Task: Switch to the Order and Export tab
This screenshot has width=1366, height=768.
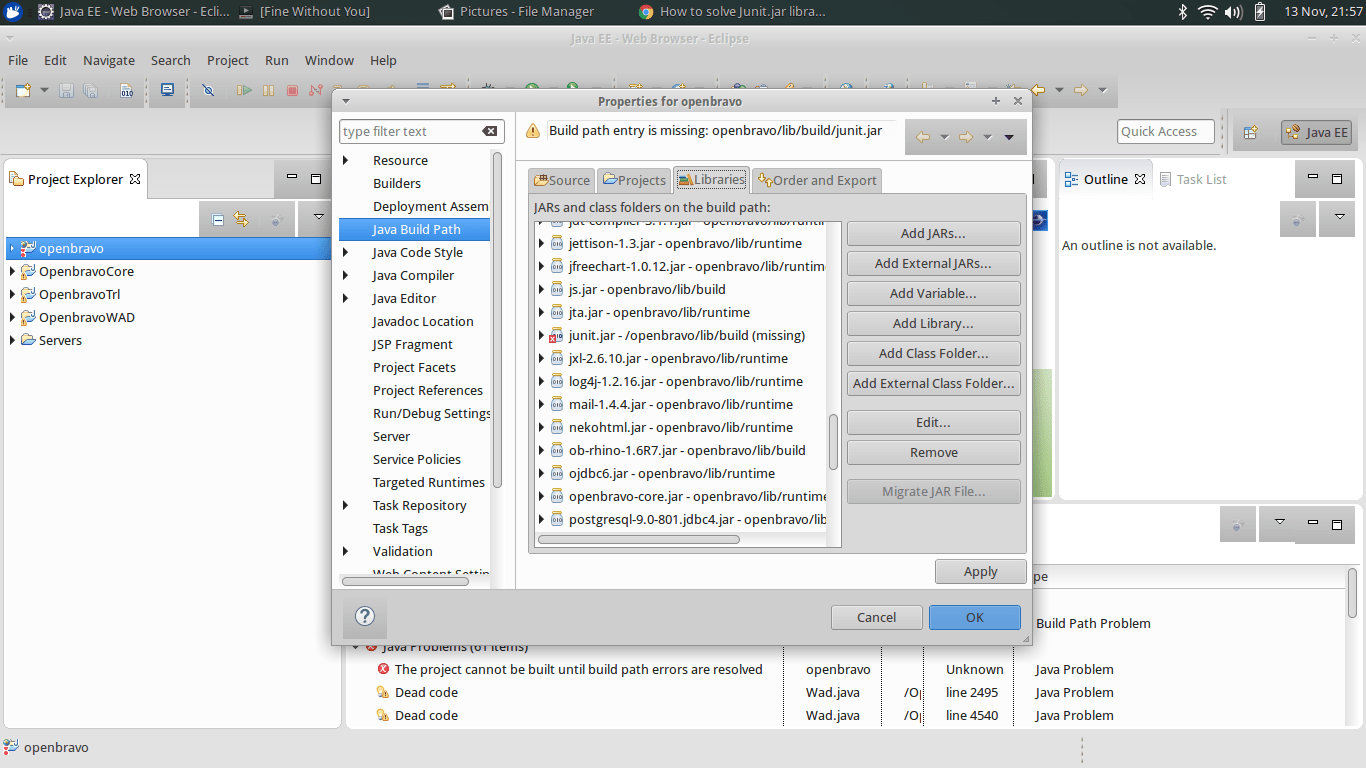Action: pyautogui.click(x=816, y=180)
